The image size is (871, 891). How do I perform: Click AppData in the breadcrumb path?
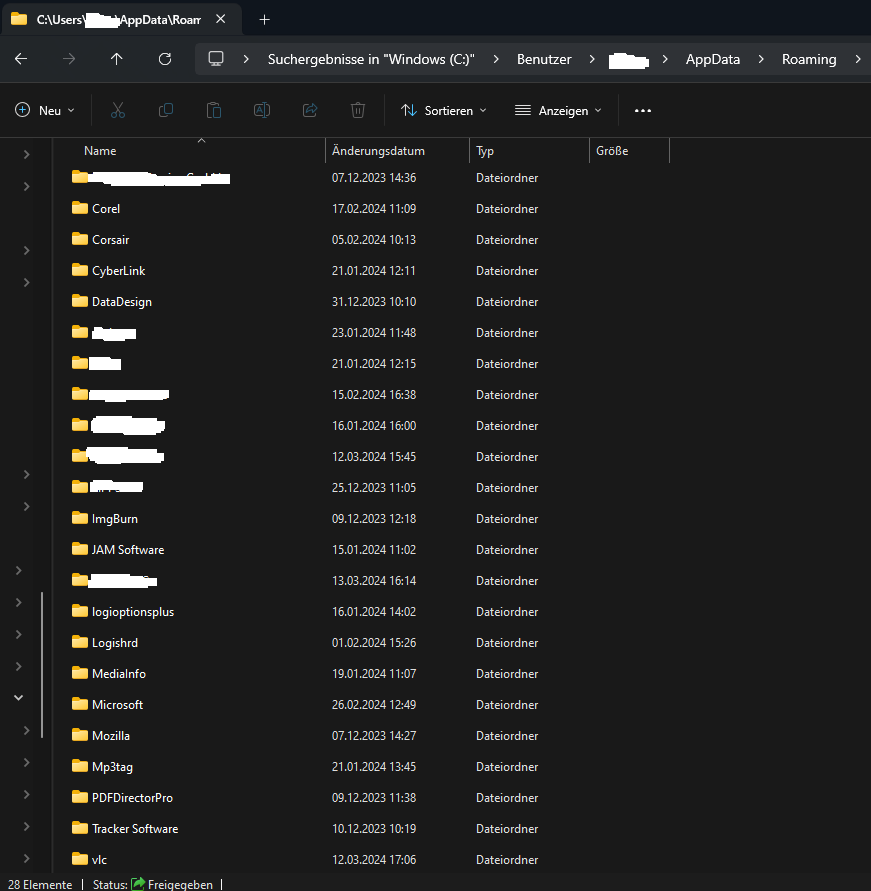712,59
